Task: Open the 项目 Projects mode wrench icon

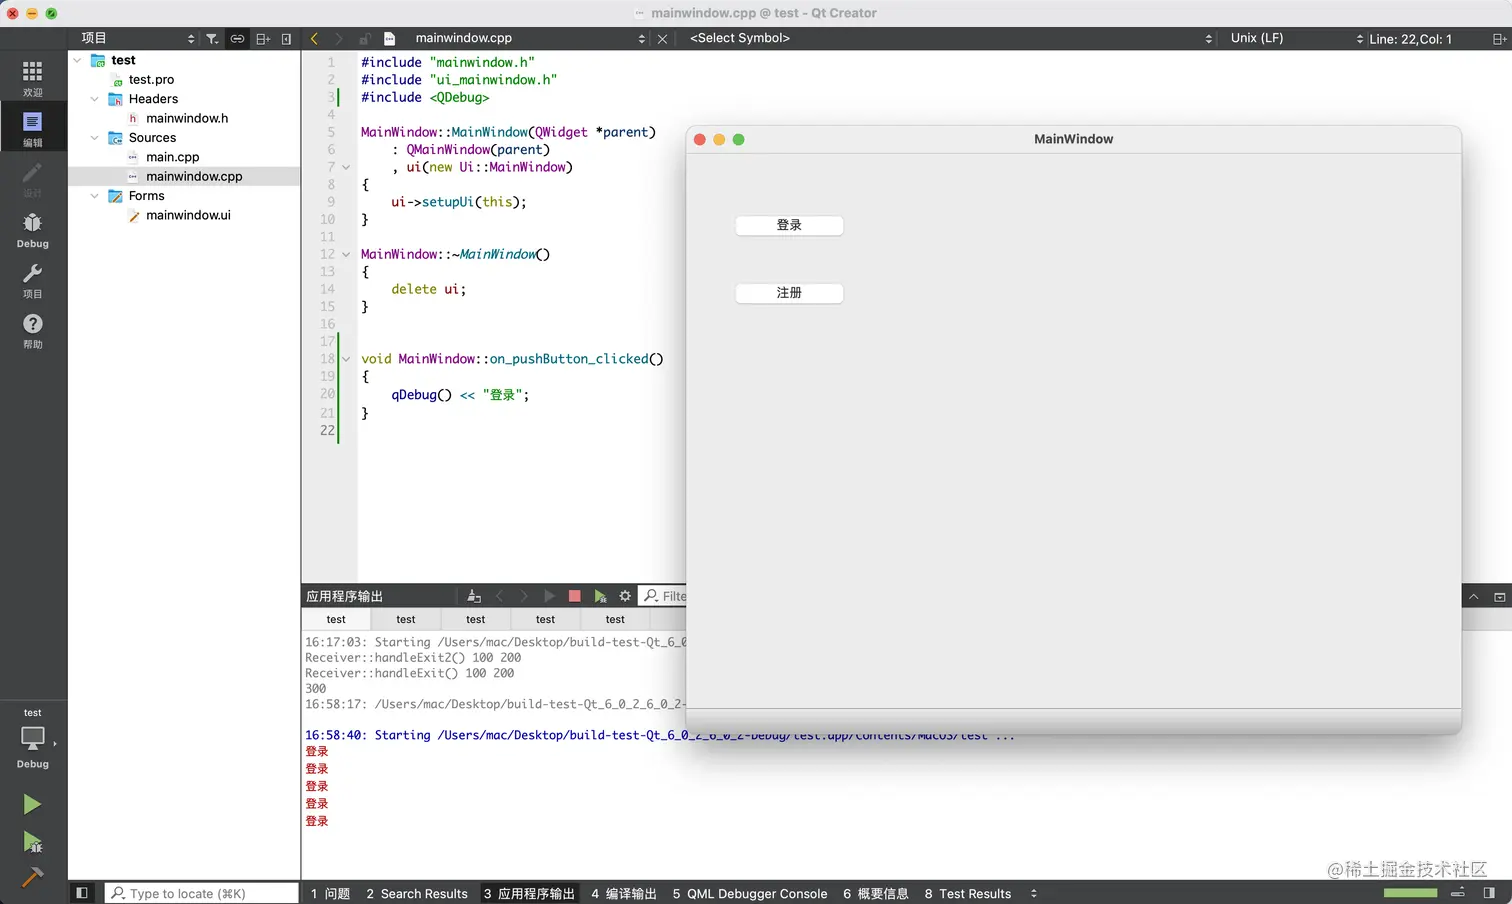Action: point(33,280)
